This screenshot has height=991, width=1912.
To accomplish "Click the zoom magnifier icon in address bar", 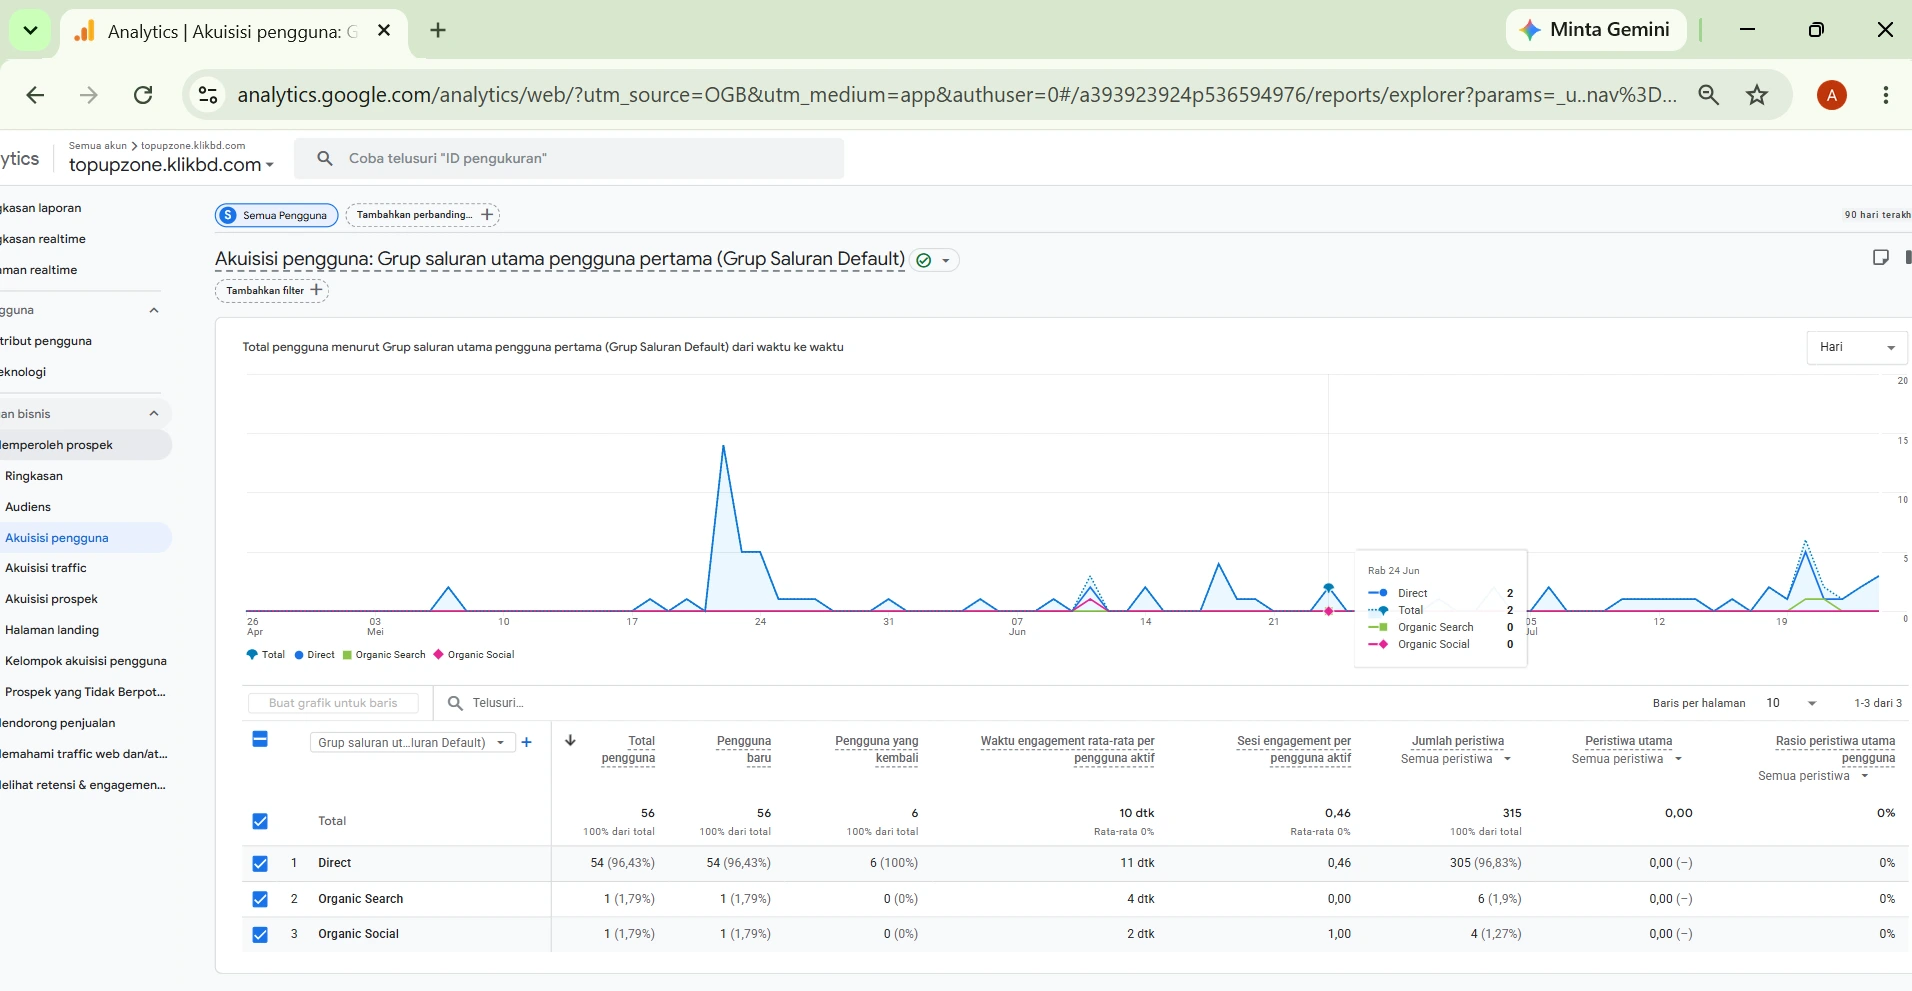I will click(1709, 95).
